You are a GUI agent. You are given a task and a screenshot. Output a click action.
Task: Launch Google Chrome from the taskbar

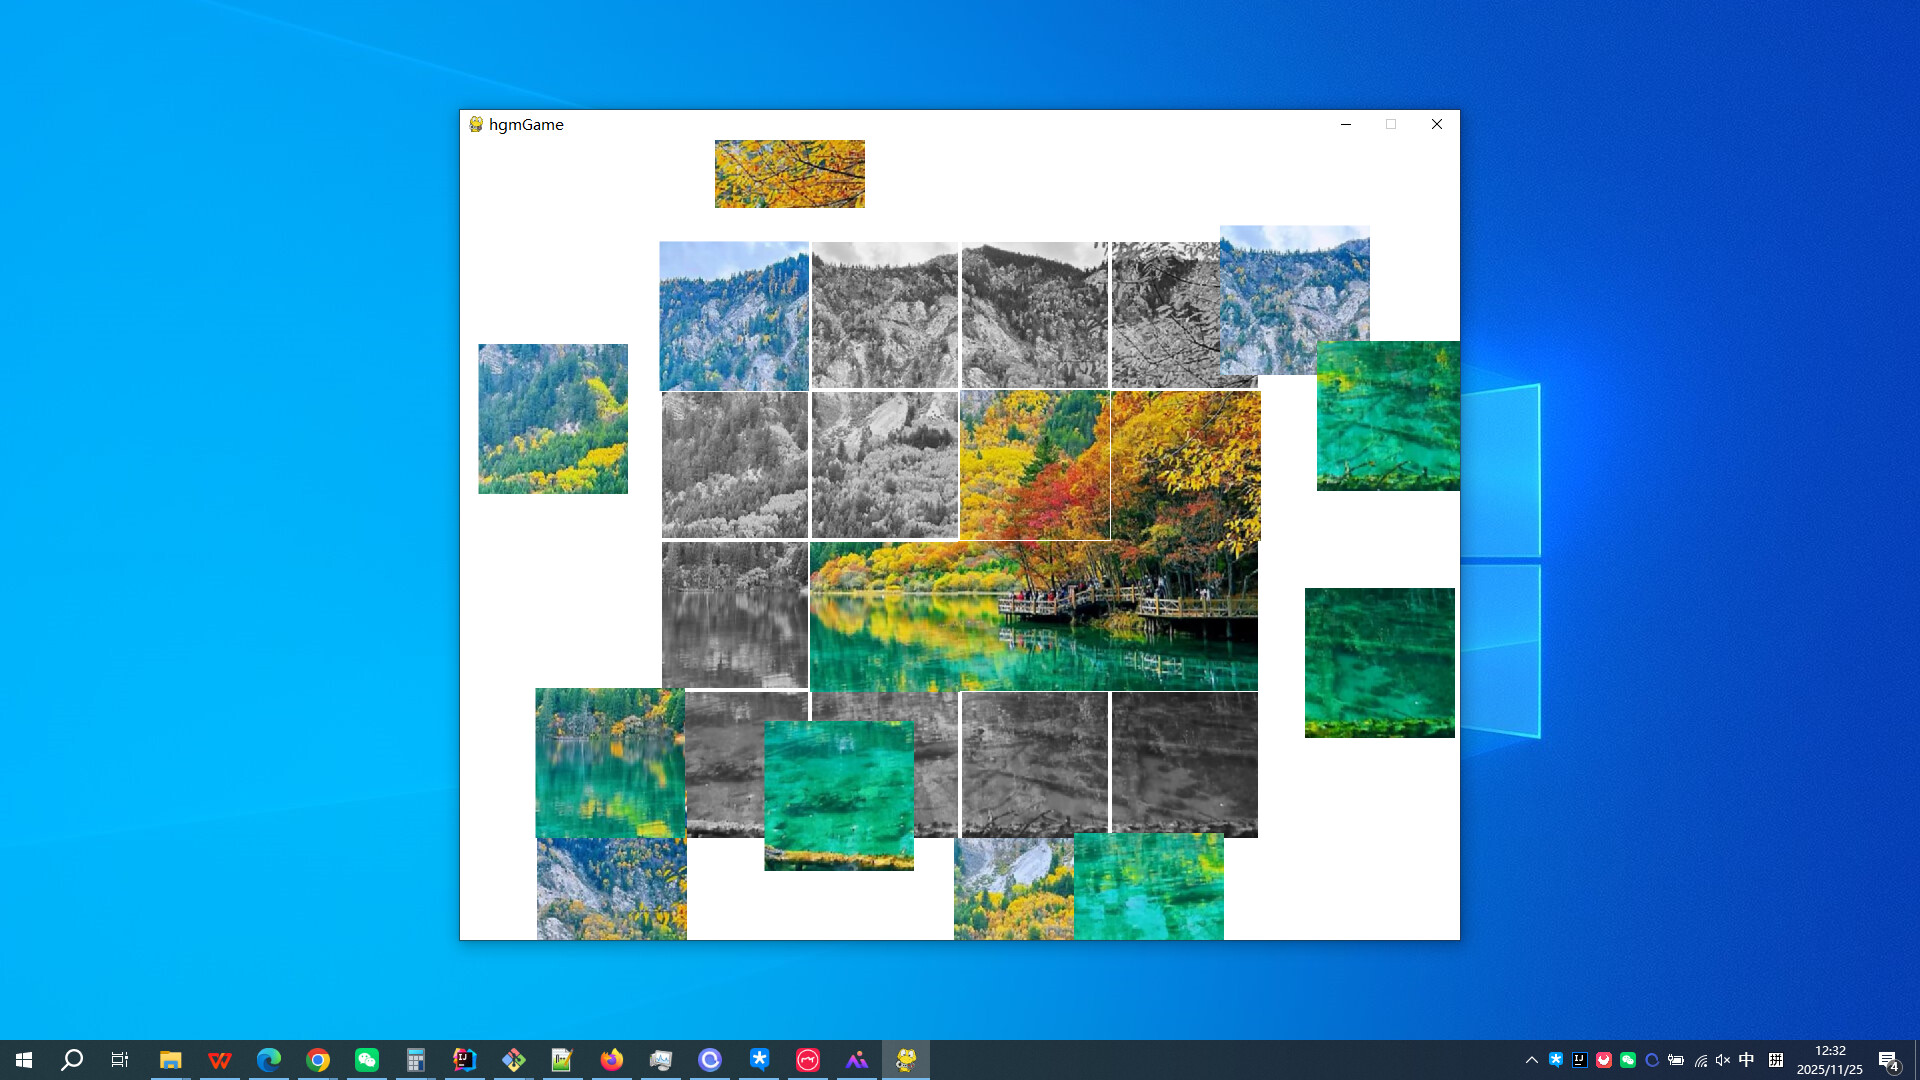[317, 1059]
